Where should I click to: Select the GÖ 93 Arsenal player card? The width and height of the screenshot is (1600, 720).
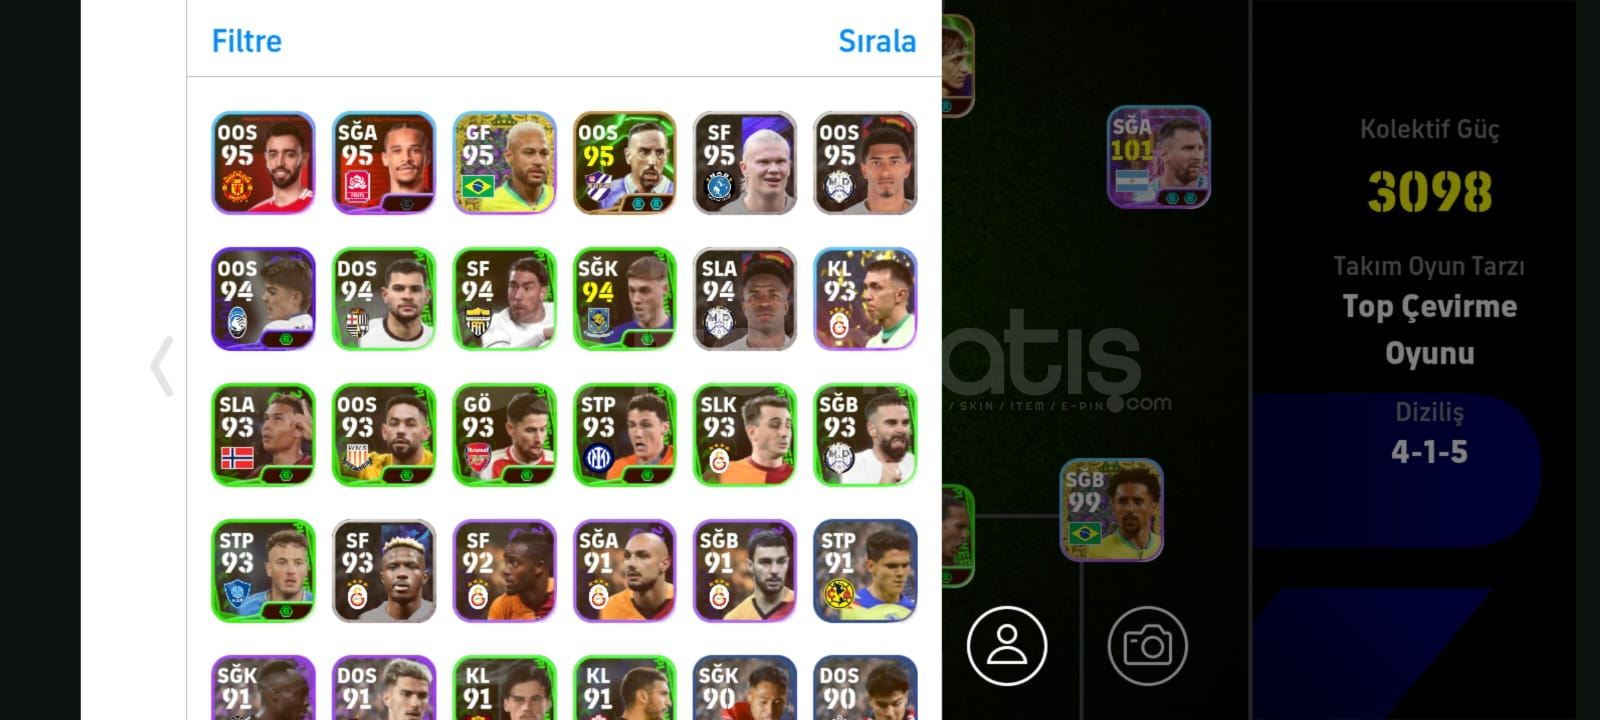[x=504, y=435]
